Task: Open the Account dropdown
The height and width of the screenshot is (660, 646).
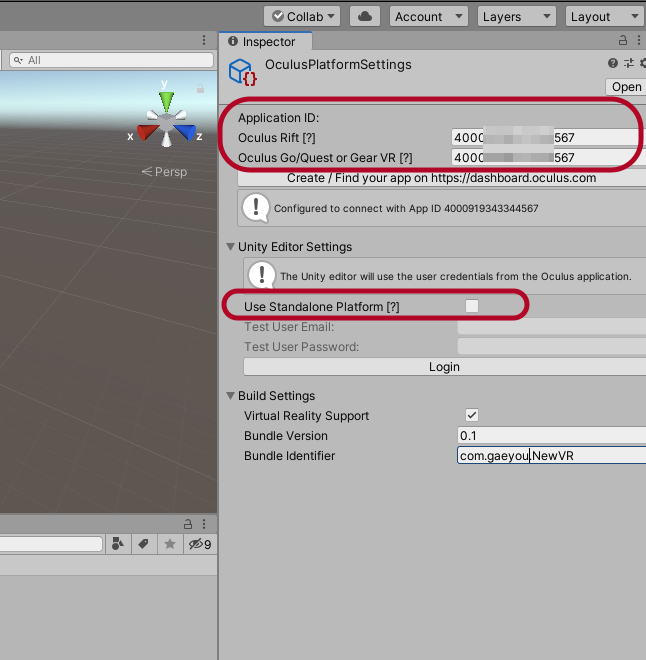Action: (x=428, y=16)
